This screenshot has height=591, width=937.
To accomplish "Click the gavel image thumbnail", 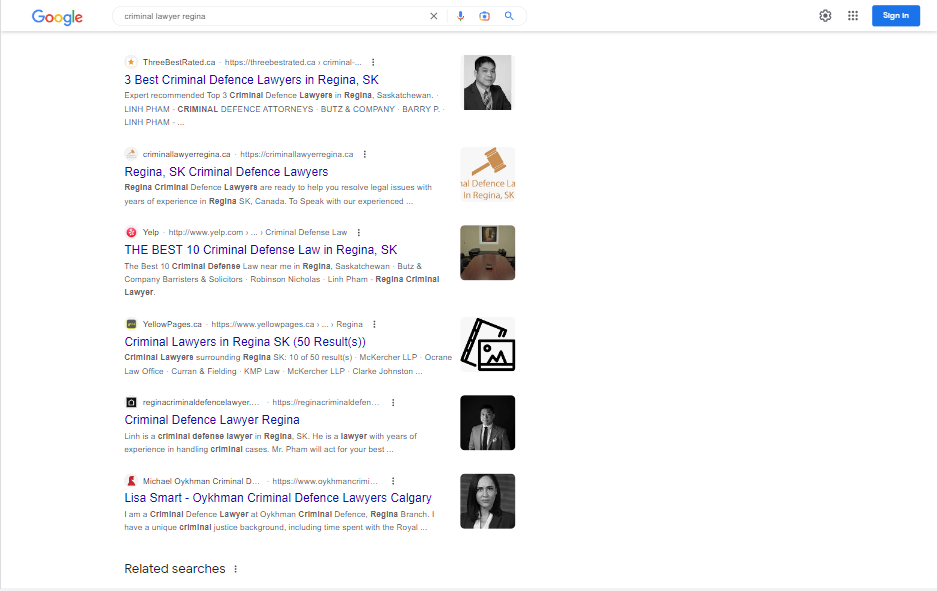I will click(x=487, y=174).
